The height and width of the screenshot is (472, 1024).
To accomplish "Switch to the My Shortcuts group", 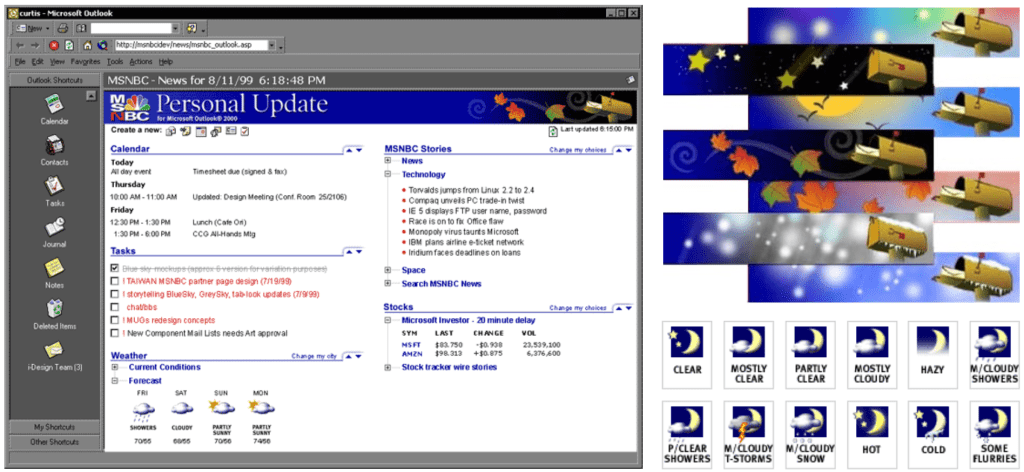I will (54, 427).
